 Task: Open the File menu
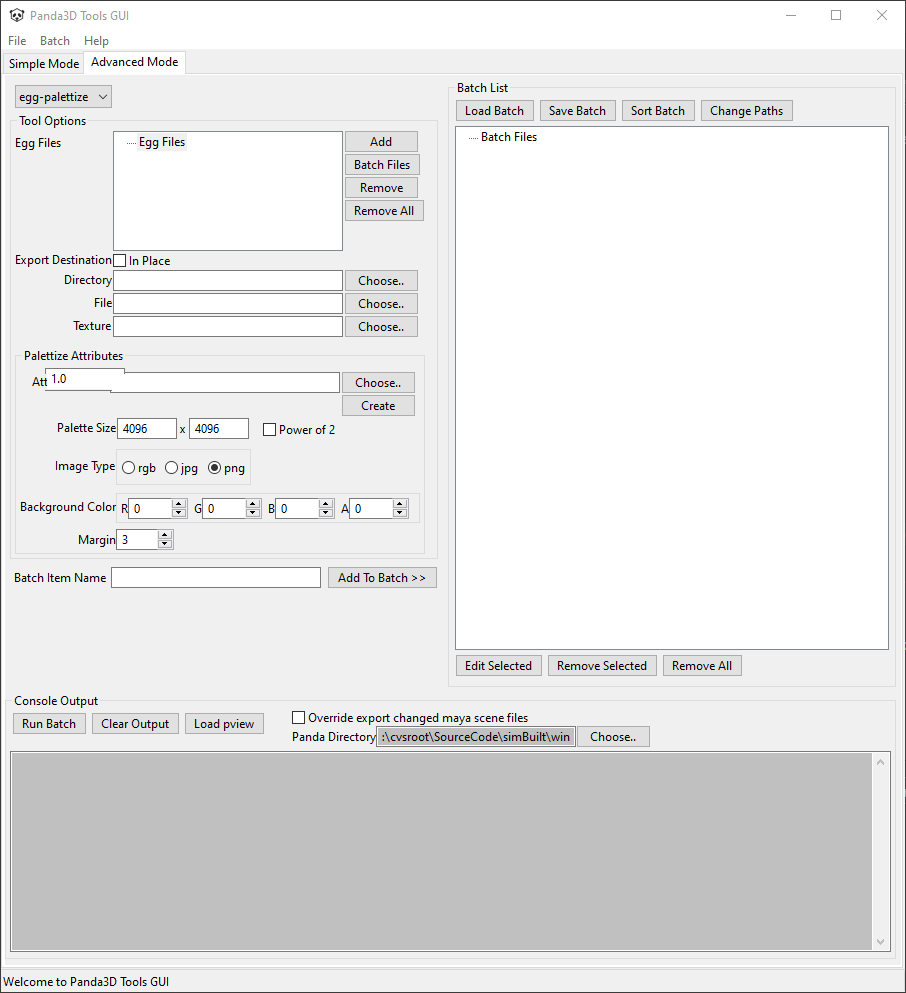tap(17, 41)
